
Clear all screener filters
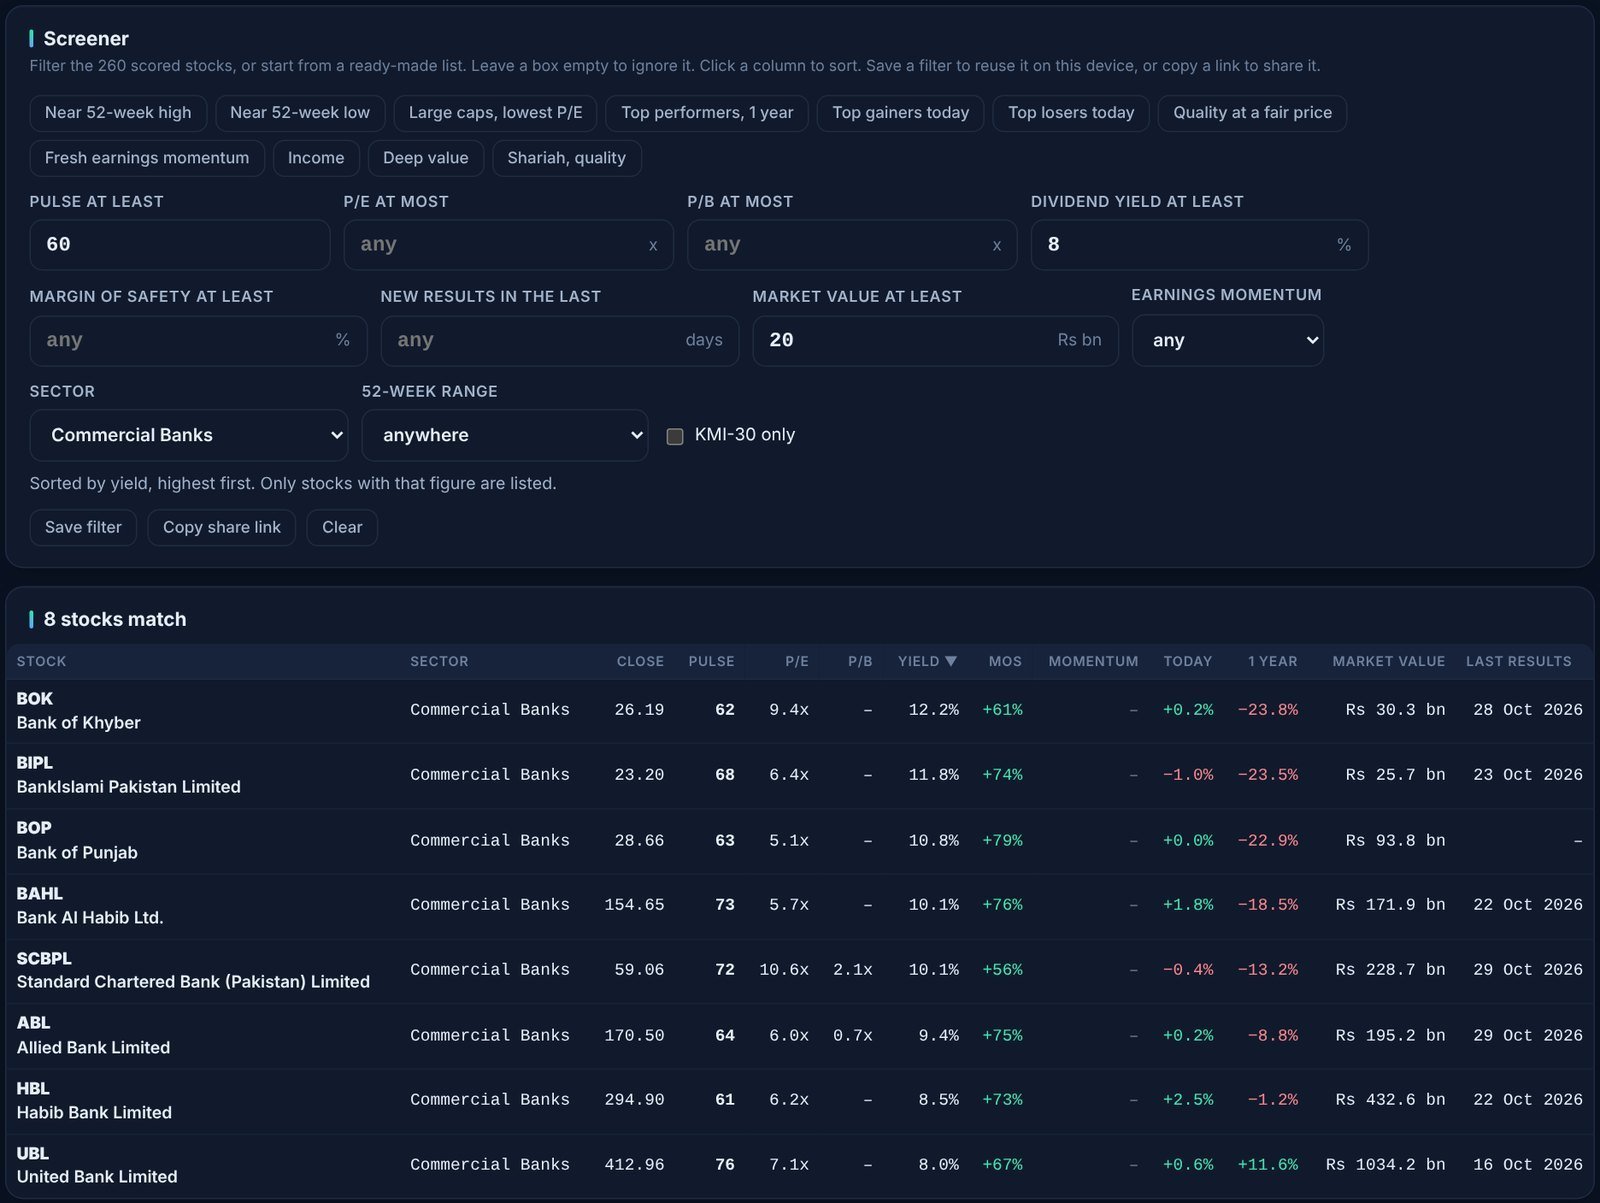coord(342,527)
